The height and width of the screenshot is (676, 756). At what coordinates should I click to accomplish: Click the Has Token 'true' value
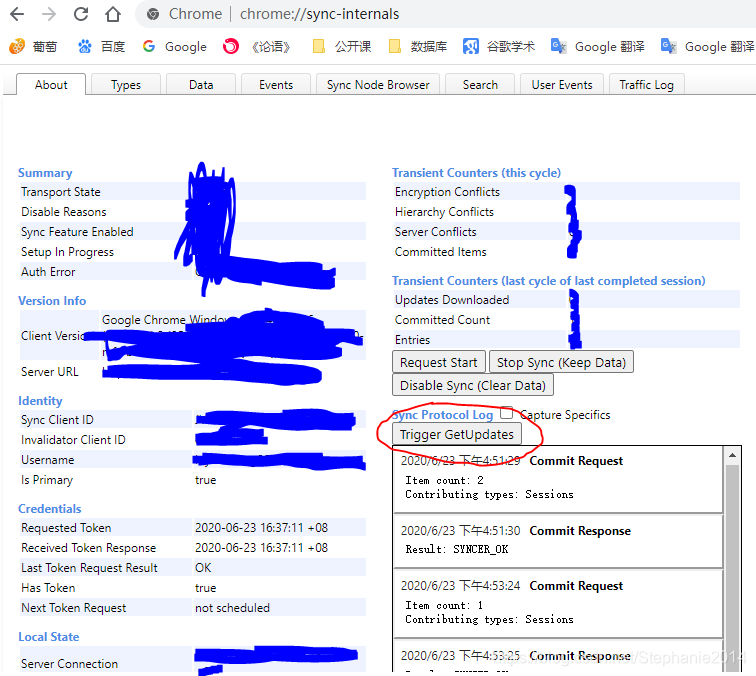(x=205, y=588)
